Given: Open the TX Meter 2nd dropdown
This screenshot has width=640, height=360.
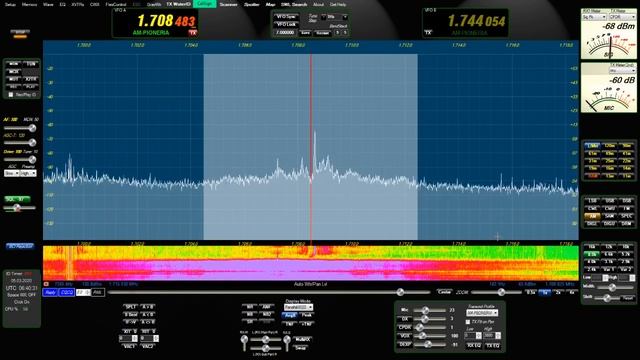Looking at the screenshot, I should tap(622, 71).
